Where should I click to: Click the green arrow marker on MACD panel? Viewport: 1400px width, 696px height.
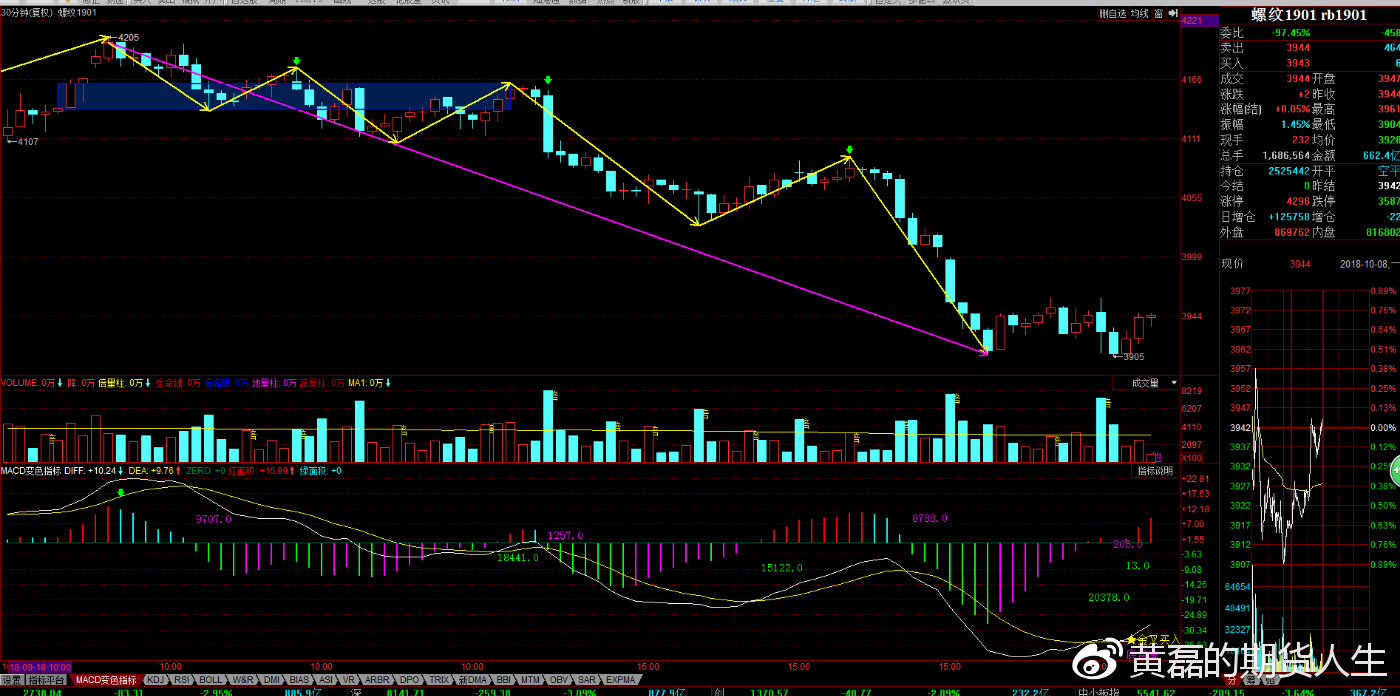tap(121, 494)
